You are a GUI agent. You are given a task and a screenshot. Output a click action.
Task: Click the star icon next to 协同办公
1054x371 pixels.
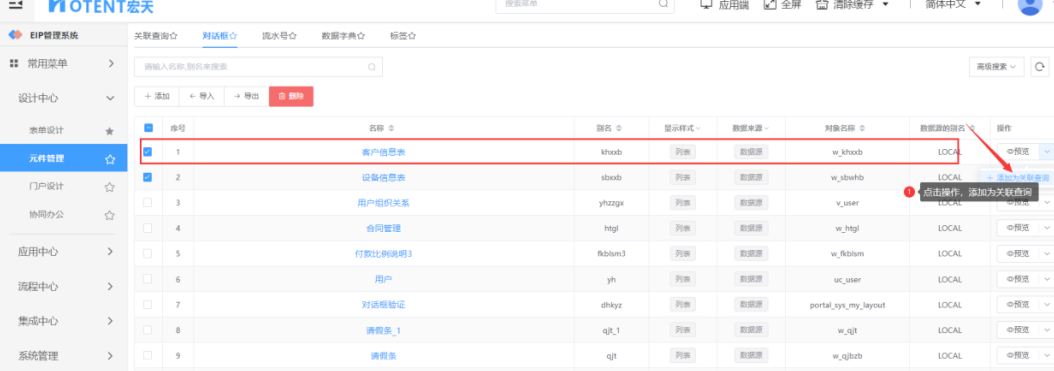click(x=110, y=216)
